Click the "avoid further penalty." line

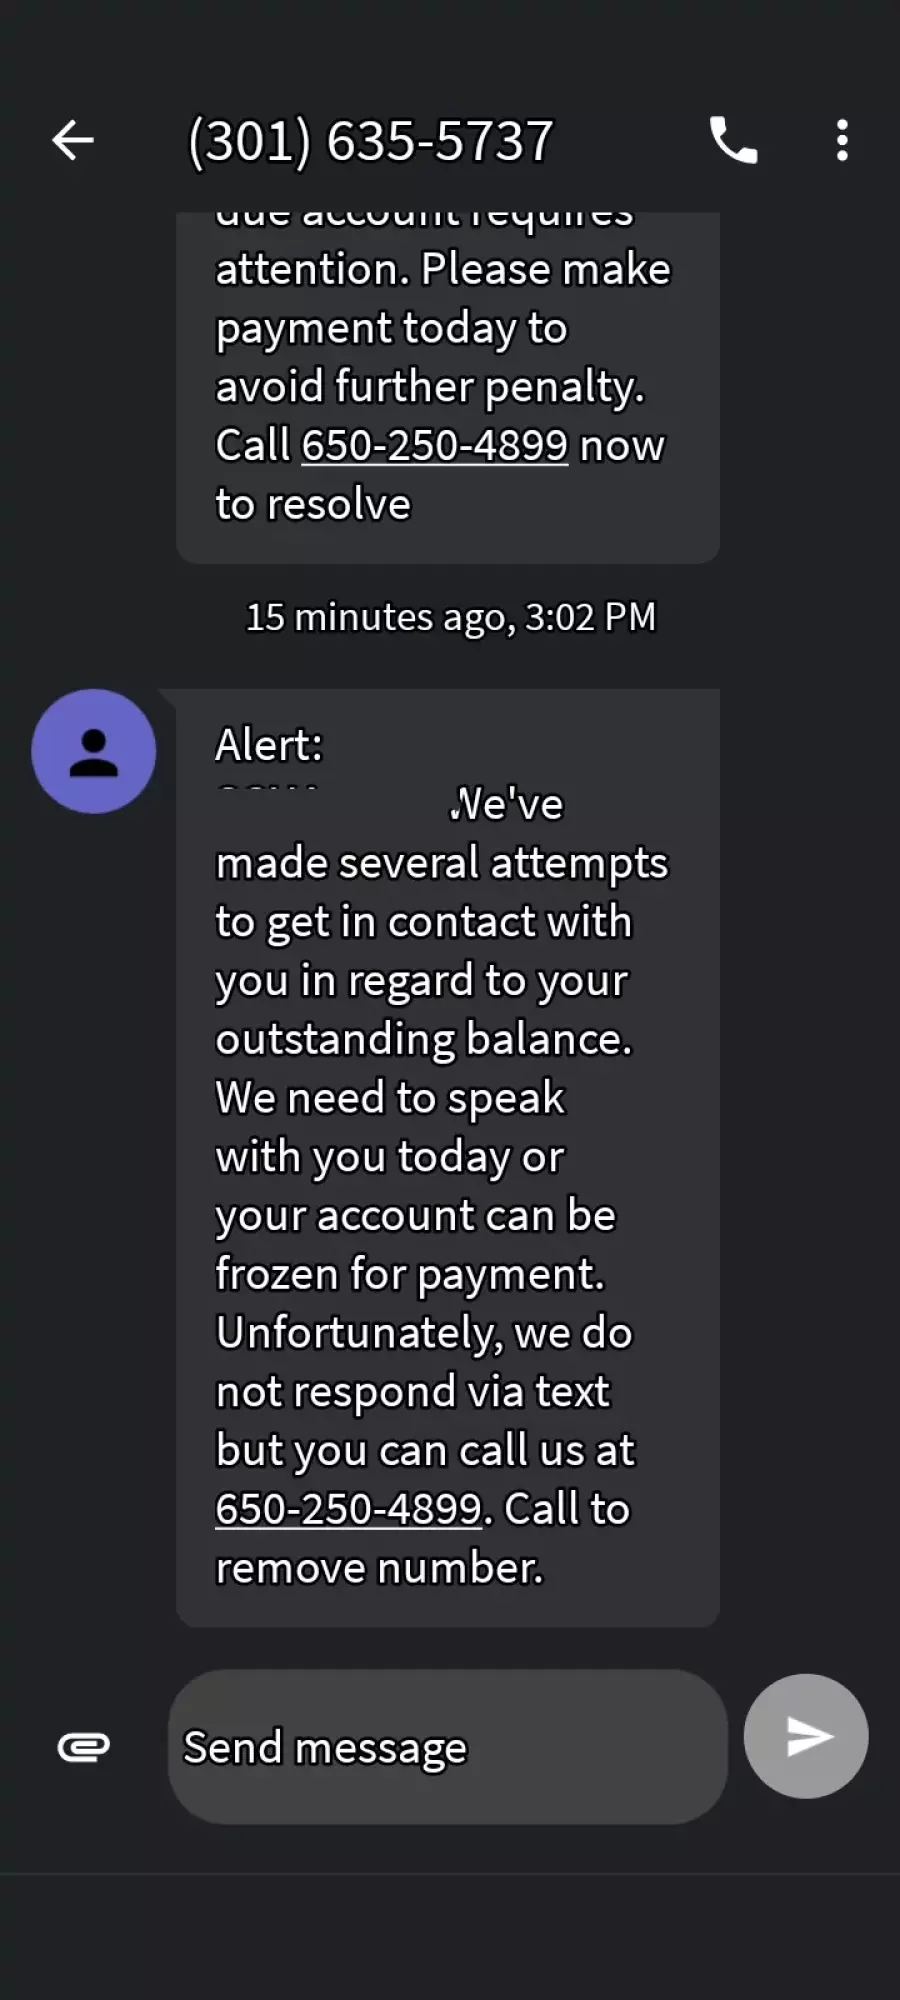coord(430,387)
